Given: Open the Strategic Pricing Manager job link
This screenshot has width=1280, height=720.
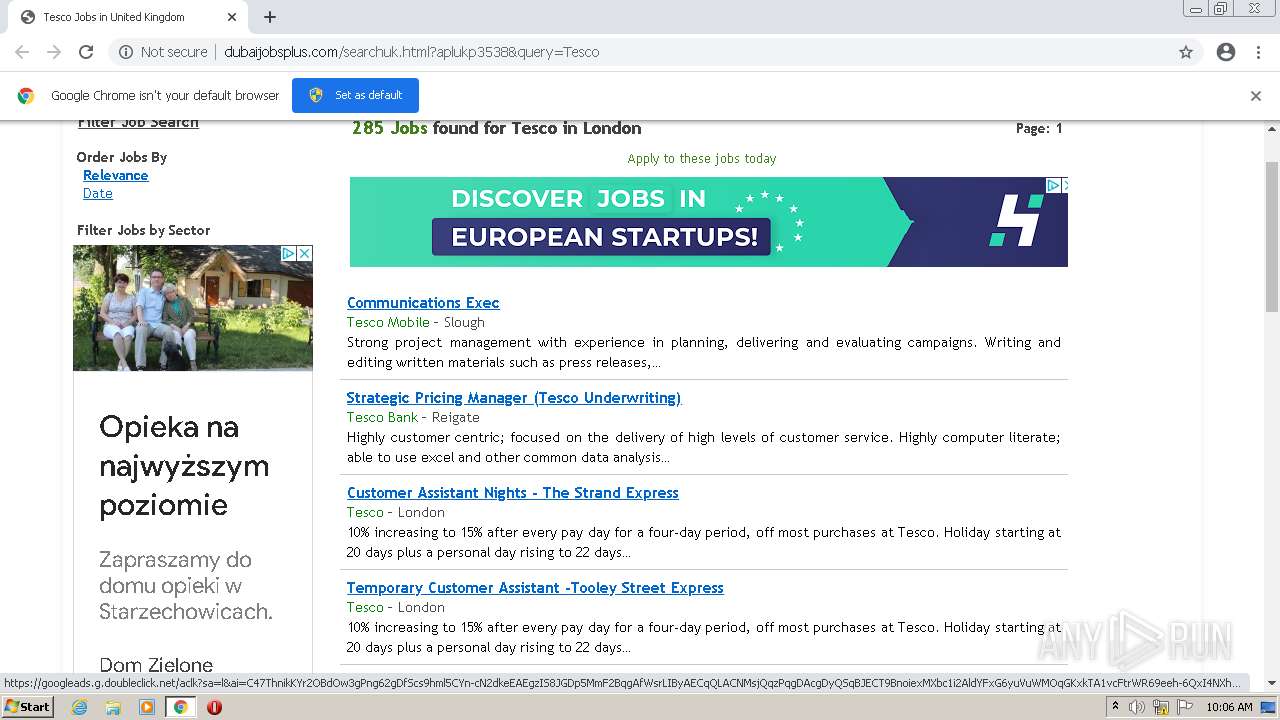Looking at the screenshot, I should pos(513,398).
